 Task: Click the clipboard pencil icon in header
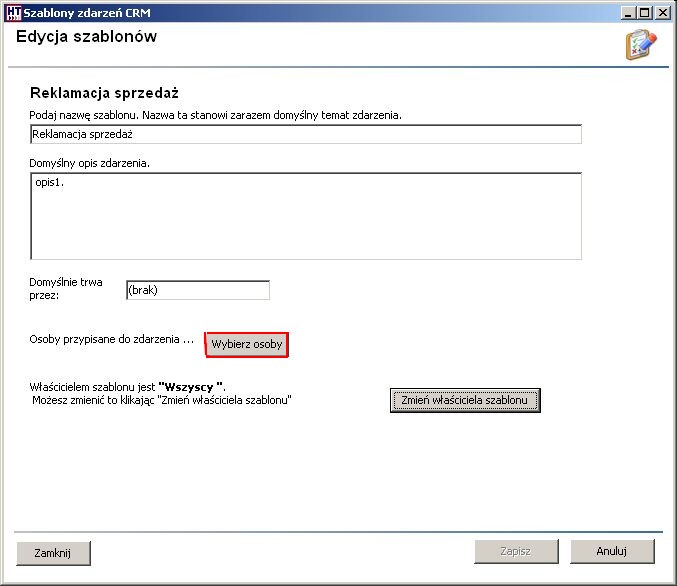coord(641,44)
